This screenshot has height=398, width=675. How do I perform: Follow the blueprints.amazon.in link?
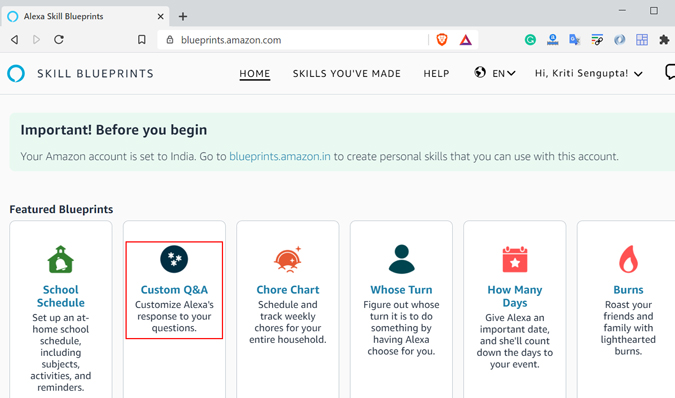(x=280, y=156)
